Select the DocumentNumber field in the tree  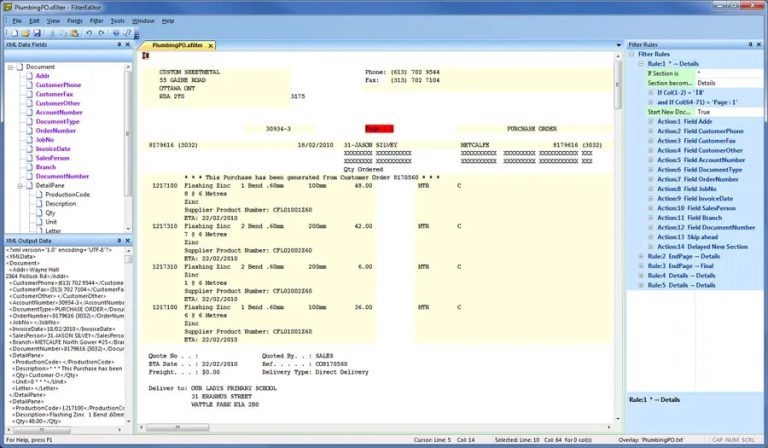(62, 176)
